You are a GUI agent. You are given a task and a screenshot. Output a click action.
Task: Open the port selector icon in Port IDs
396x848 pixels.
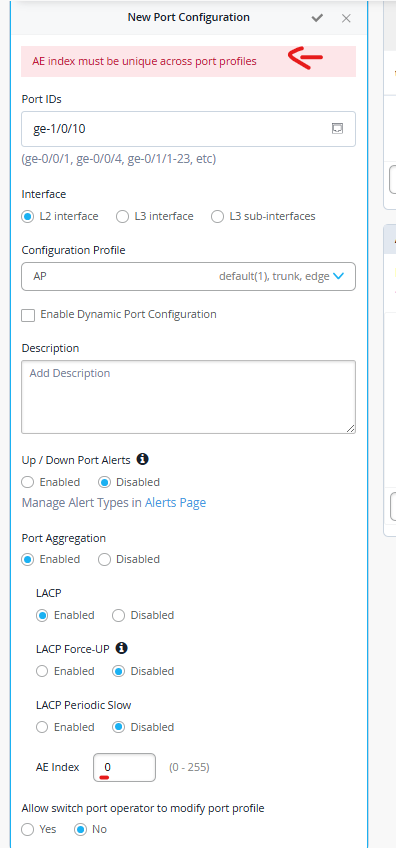[337, 128]
